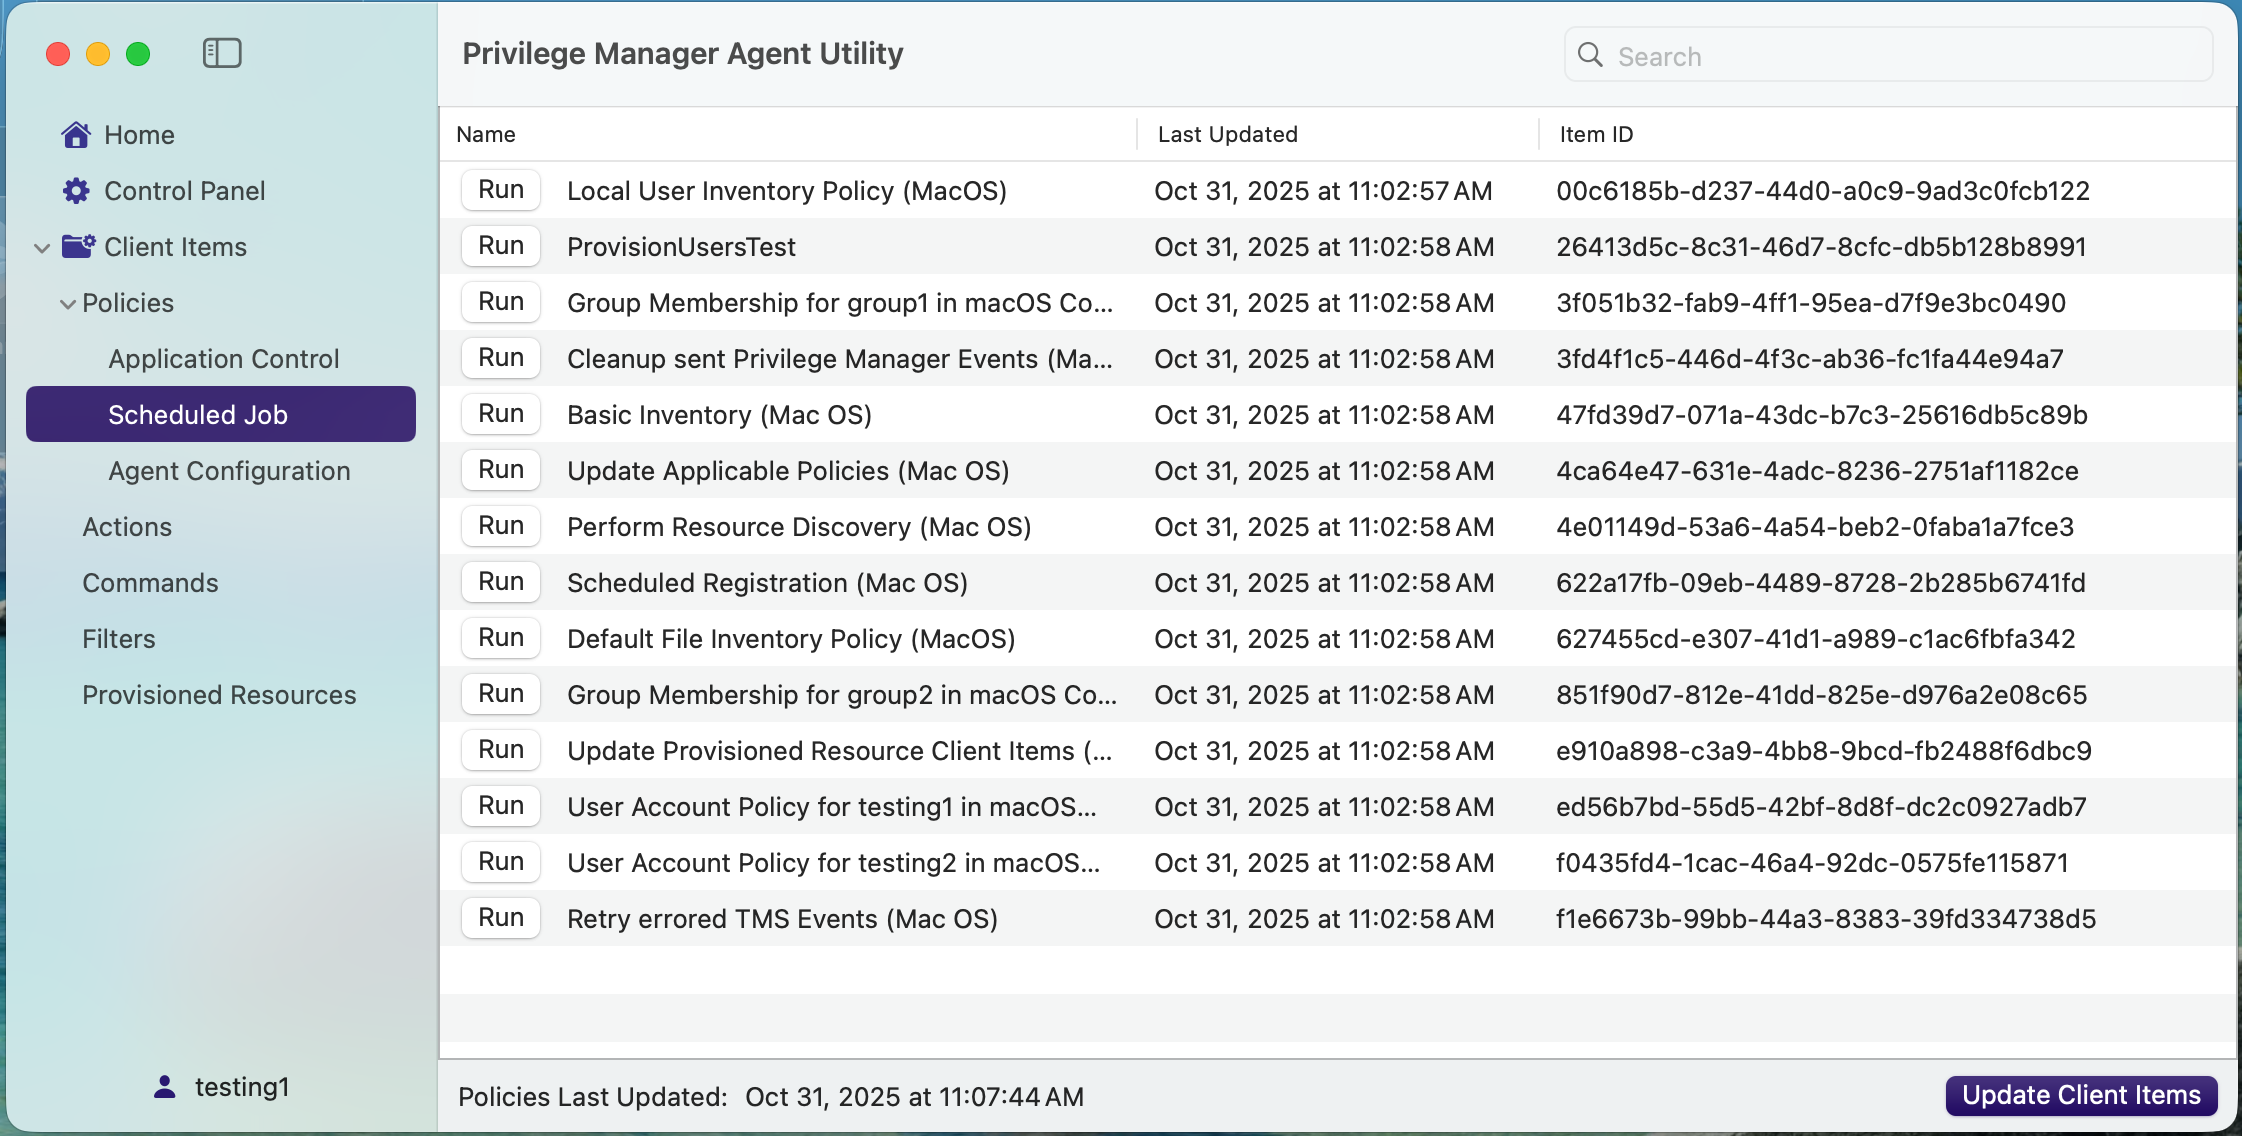The width and height of the screenshot is (2242, 1136).
Task: Click the Home house icon
Action: (76, 135)
